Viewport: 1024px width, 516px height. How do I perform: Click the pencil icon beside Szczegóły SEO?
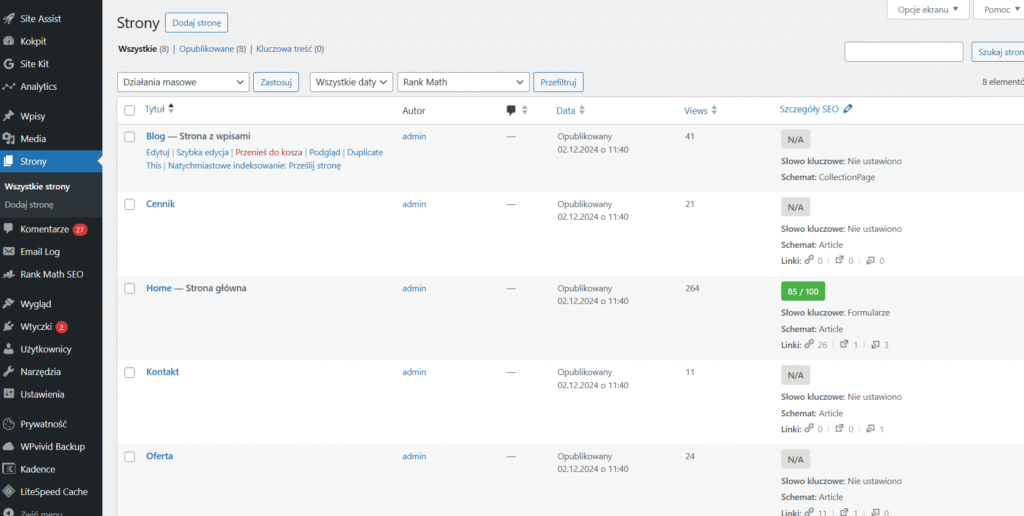coord(848,109)
